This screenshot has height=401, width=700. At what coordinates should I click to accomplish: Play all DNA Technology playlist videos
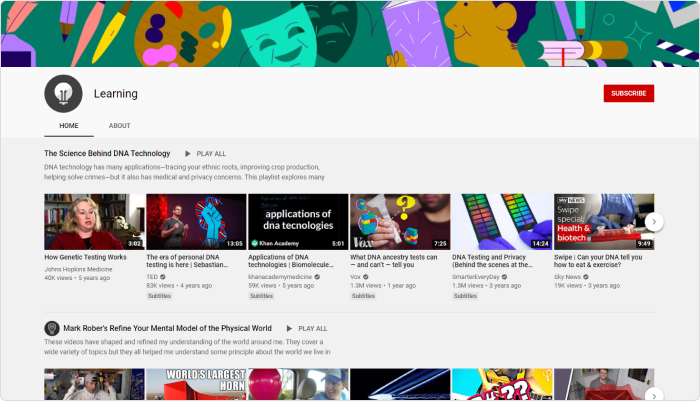click(205, 154)
